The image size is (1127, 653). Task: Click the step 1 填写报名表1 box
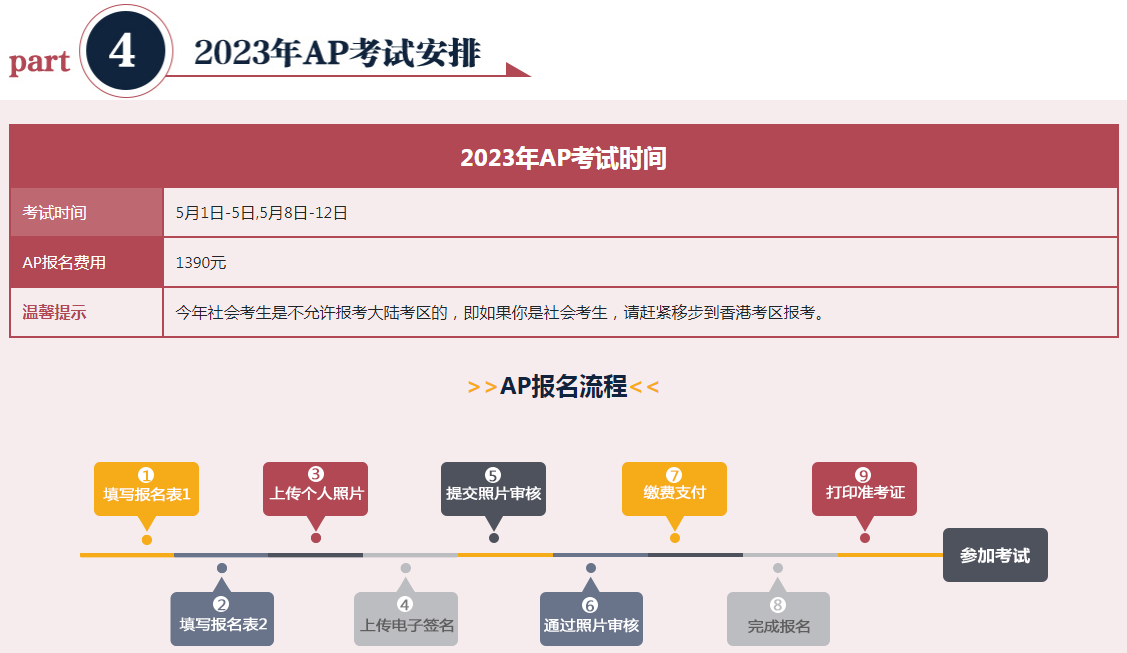point(147,488)
